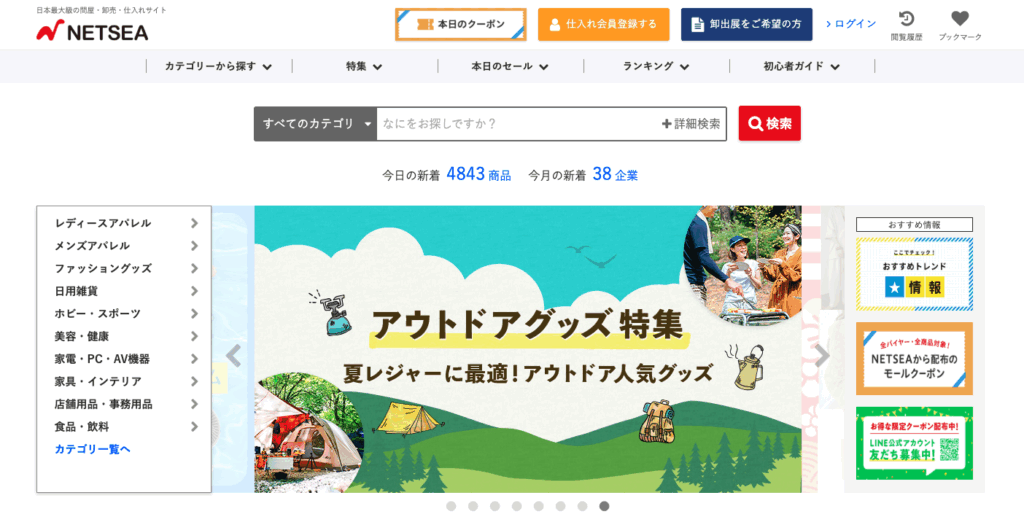Select the first carousel dot indicator
Image resolution: width=1024 pixels, height=522 pixels.
tap(451, 506)
